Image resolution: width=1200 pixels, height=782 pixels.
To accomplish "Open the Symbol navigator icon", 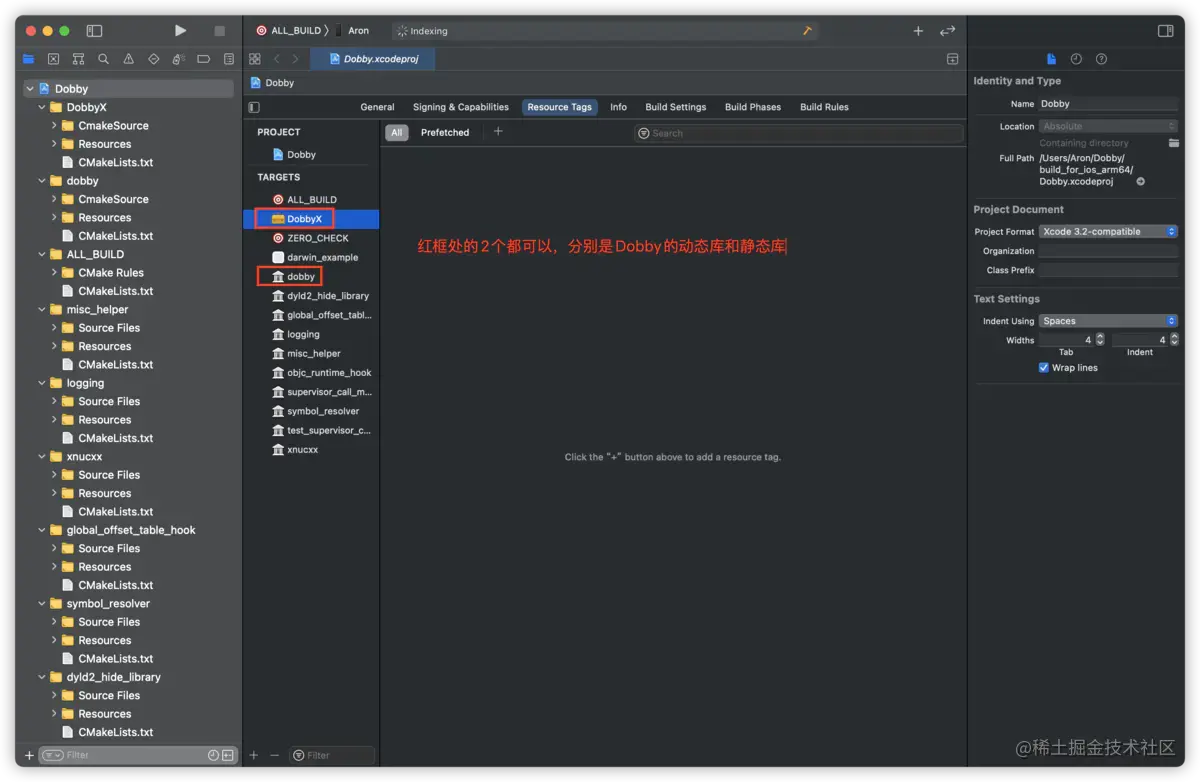I will coord(78,59).
